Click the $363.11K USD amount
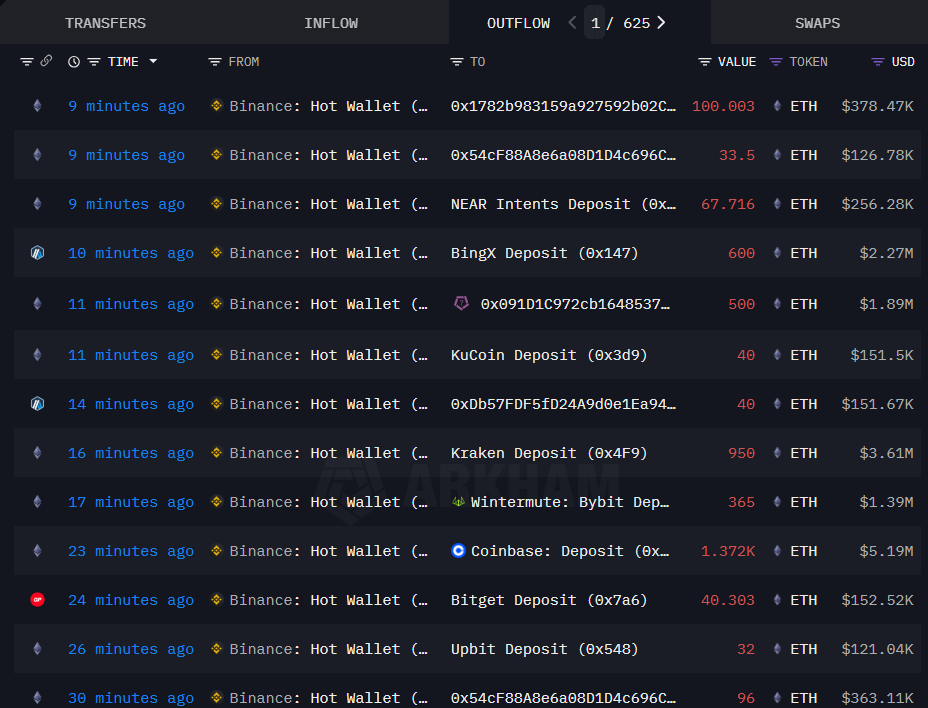Screen dimensions: 928x708 [877, 699]
